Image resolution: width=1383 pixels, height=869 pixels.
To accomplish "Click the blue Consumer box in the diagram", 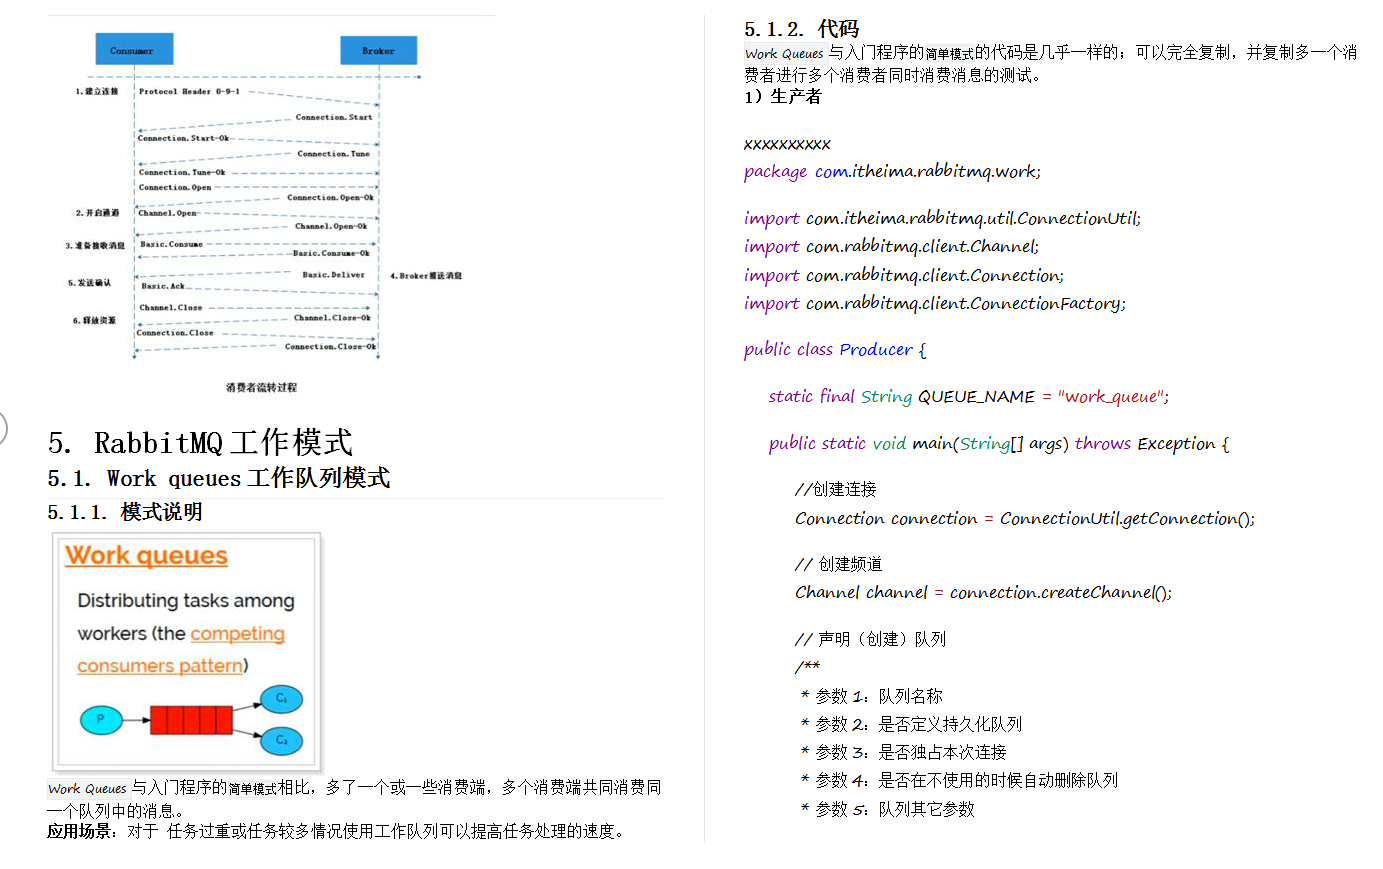I will [135, 50].
